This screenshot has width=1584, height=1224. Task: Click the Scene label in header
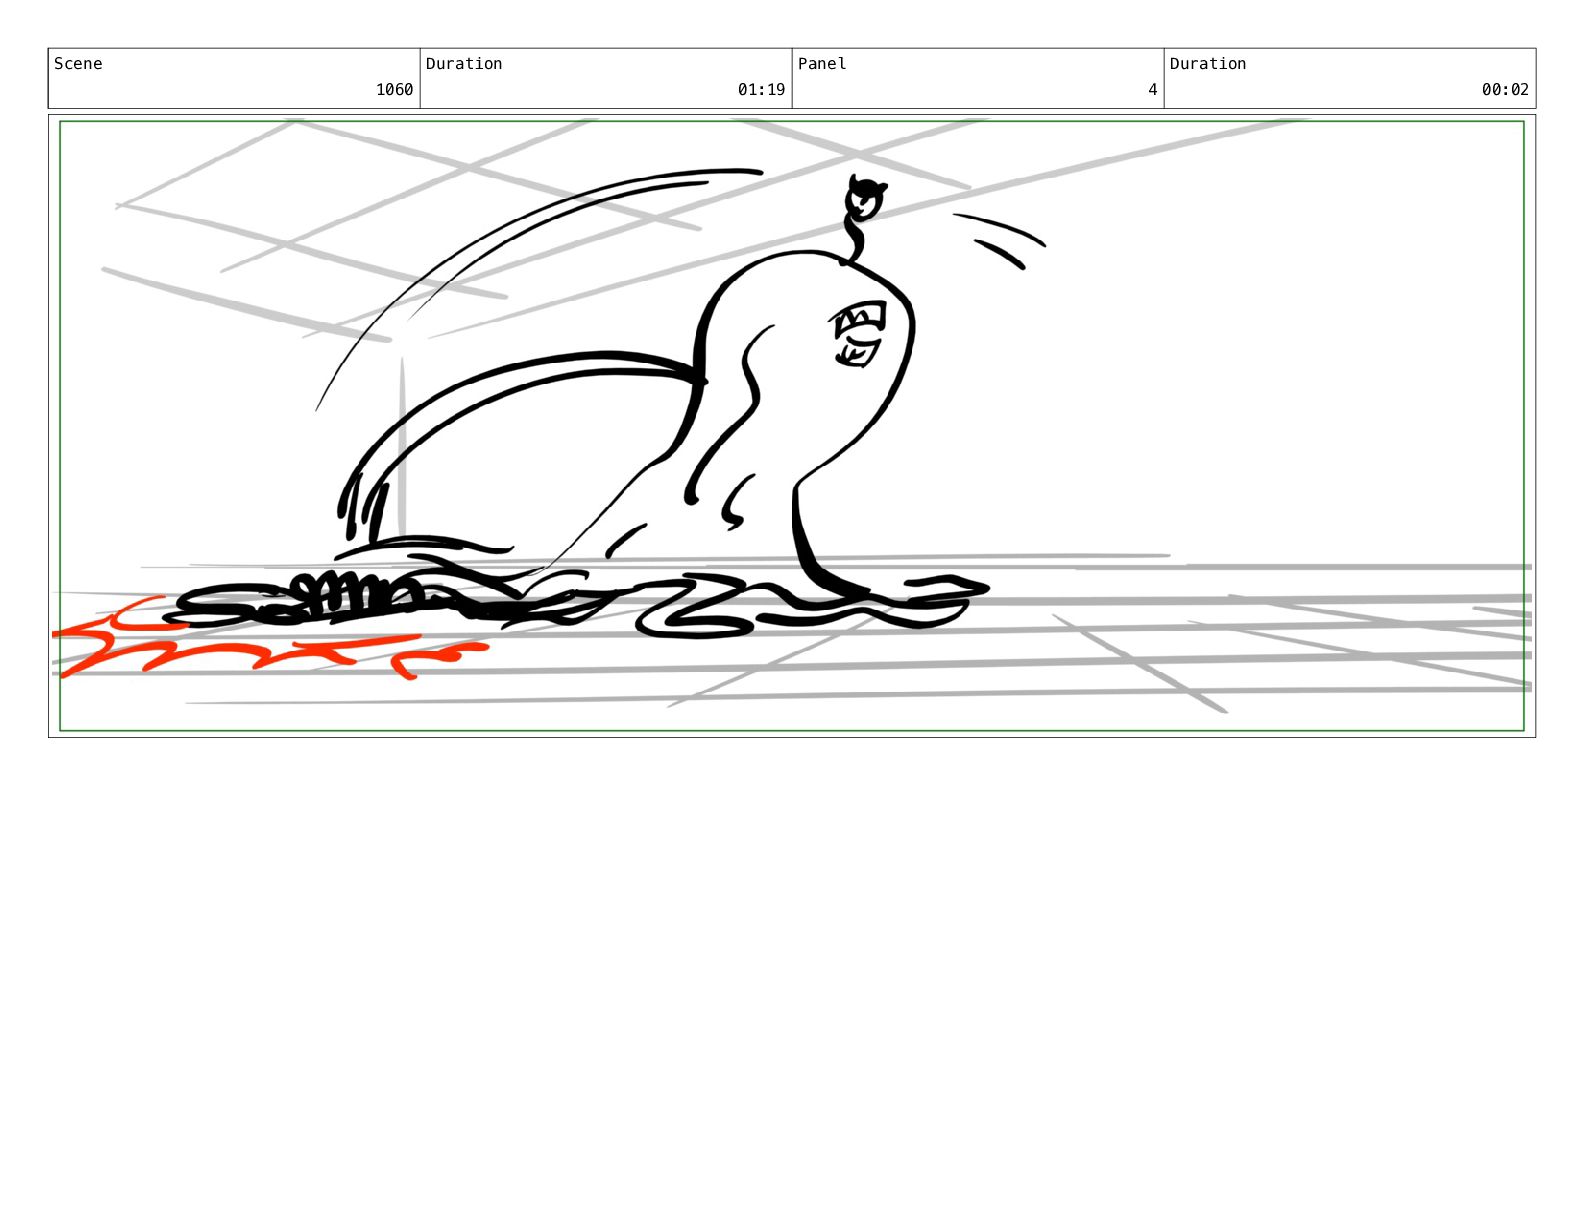coord(78,64)
